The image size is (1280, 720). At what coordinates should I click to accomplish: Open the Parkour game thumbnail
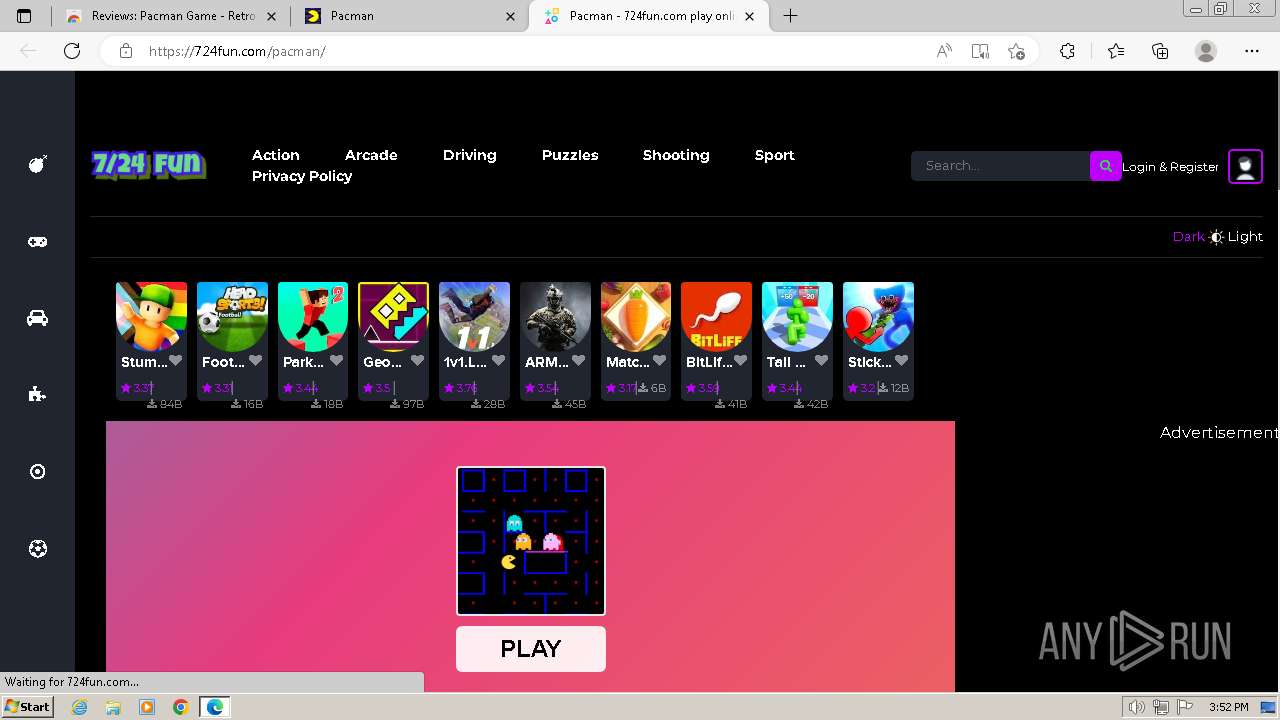[313, 316]
